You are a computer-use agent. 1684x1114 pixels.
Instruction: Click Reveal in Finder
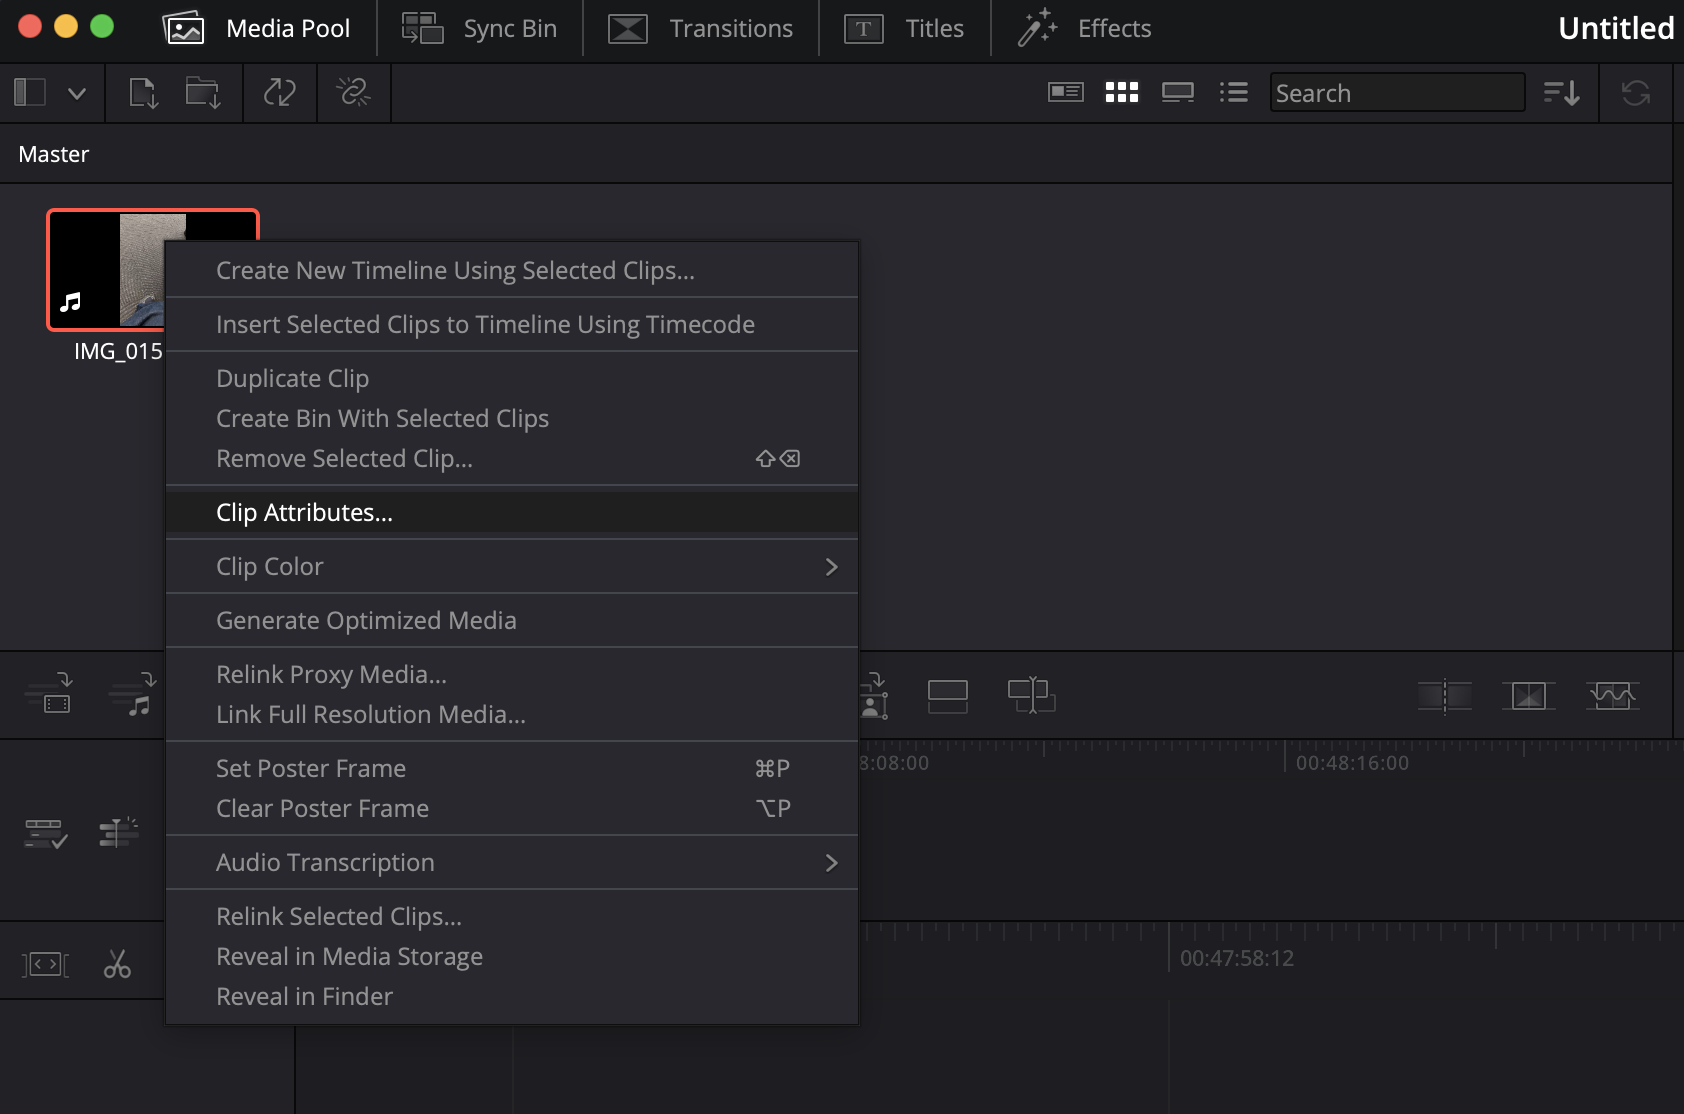[304, 997]
